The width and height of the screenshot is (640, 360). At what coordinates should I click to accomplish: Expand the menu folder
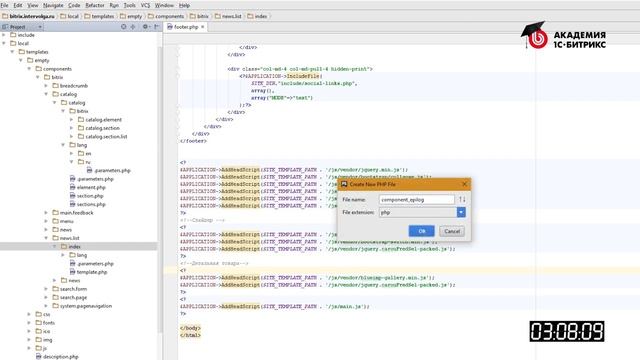point(46,221)
